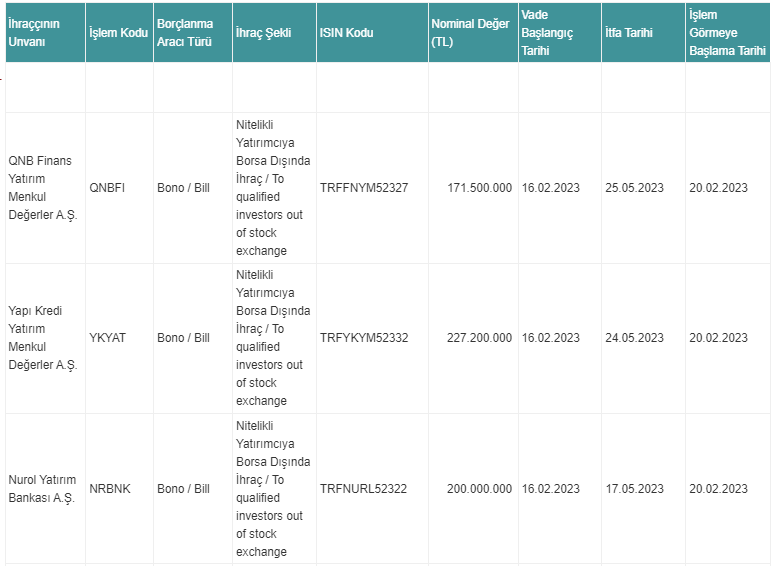Click the İşlem Kodu column header

point(118,33)
